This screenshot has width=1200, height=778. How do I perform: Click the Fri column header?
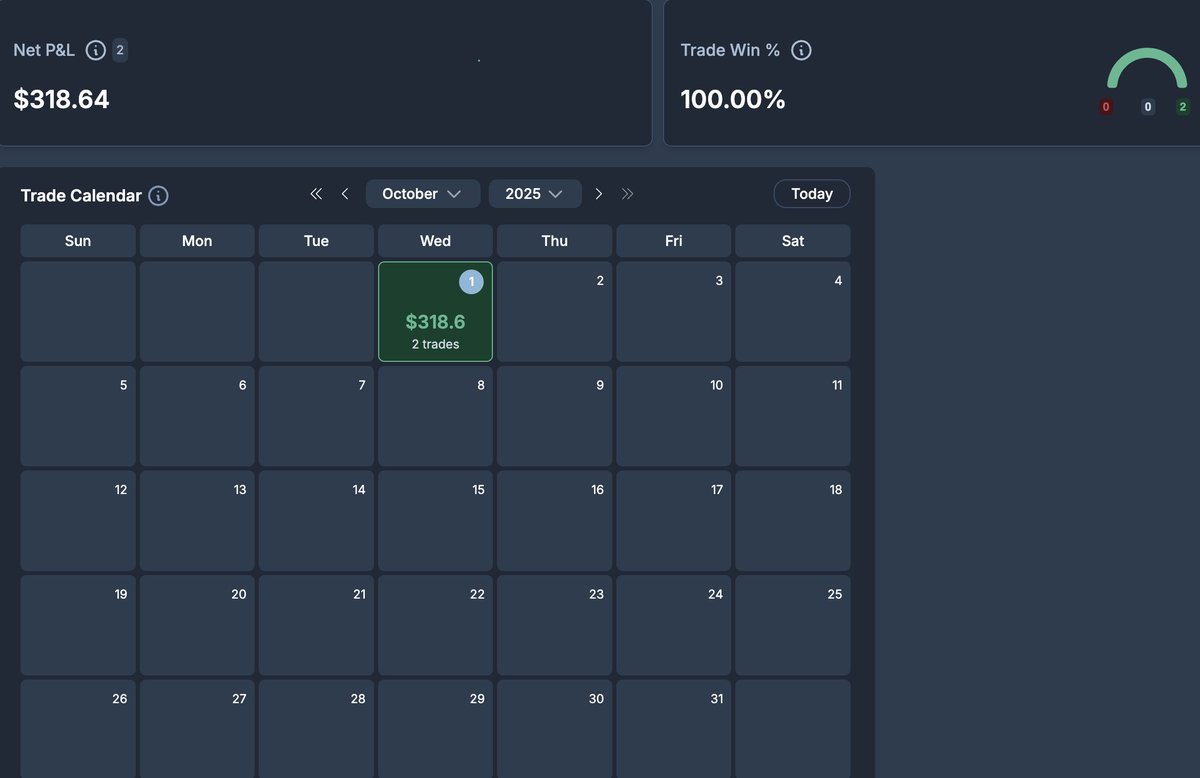pyautogui.click(x=673, y=241)
